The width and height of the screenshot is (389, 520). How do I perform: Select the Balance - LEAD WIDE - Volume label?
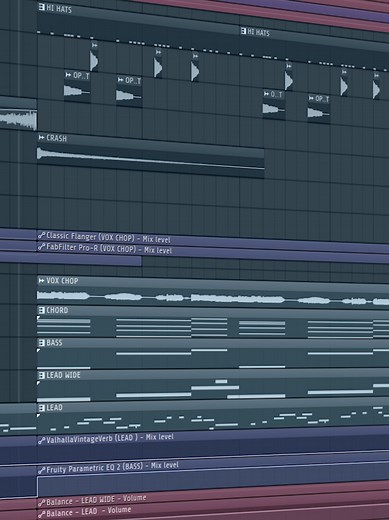pyautogui.click(x=96, y=500)
